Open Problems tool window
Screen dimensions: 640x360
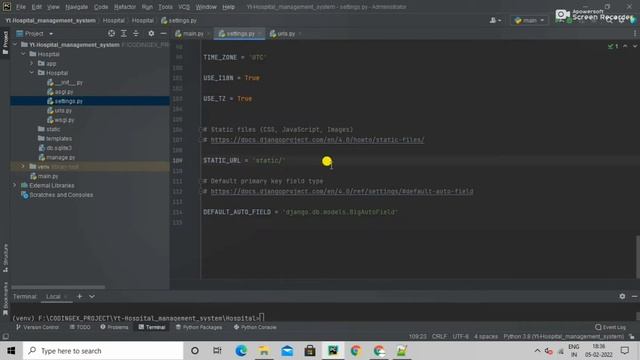click(114, 327)
